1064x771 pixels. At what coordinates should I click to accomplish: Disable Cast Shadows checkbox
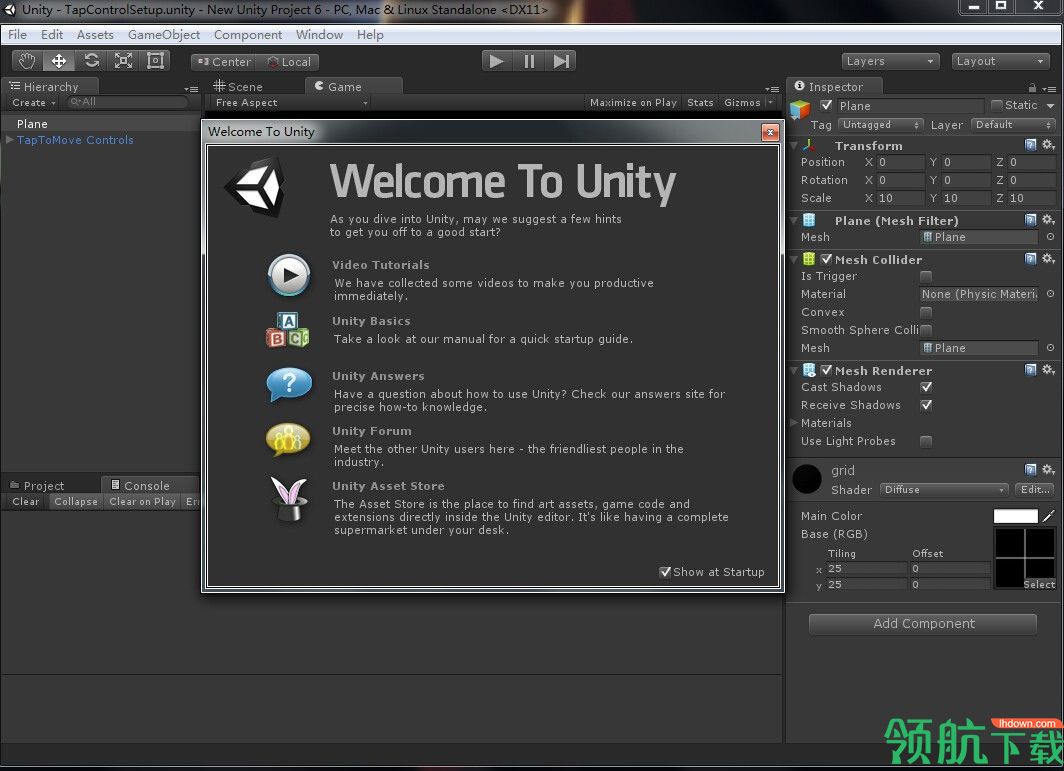click(x=926, y=387)
